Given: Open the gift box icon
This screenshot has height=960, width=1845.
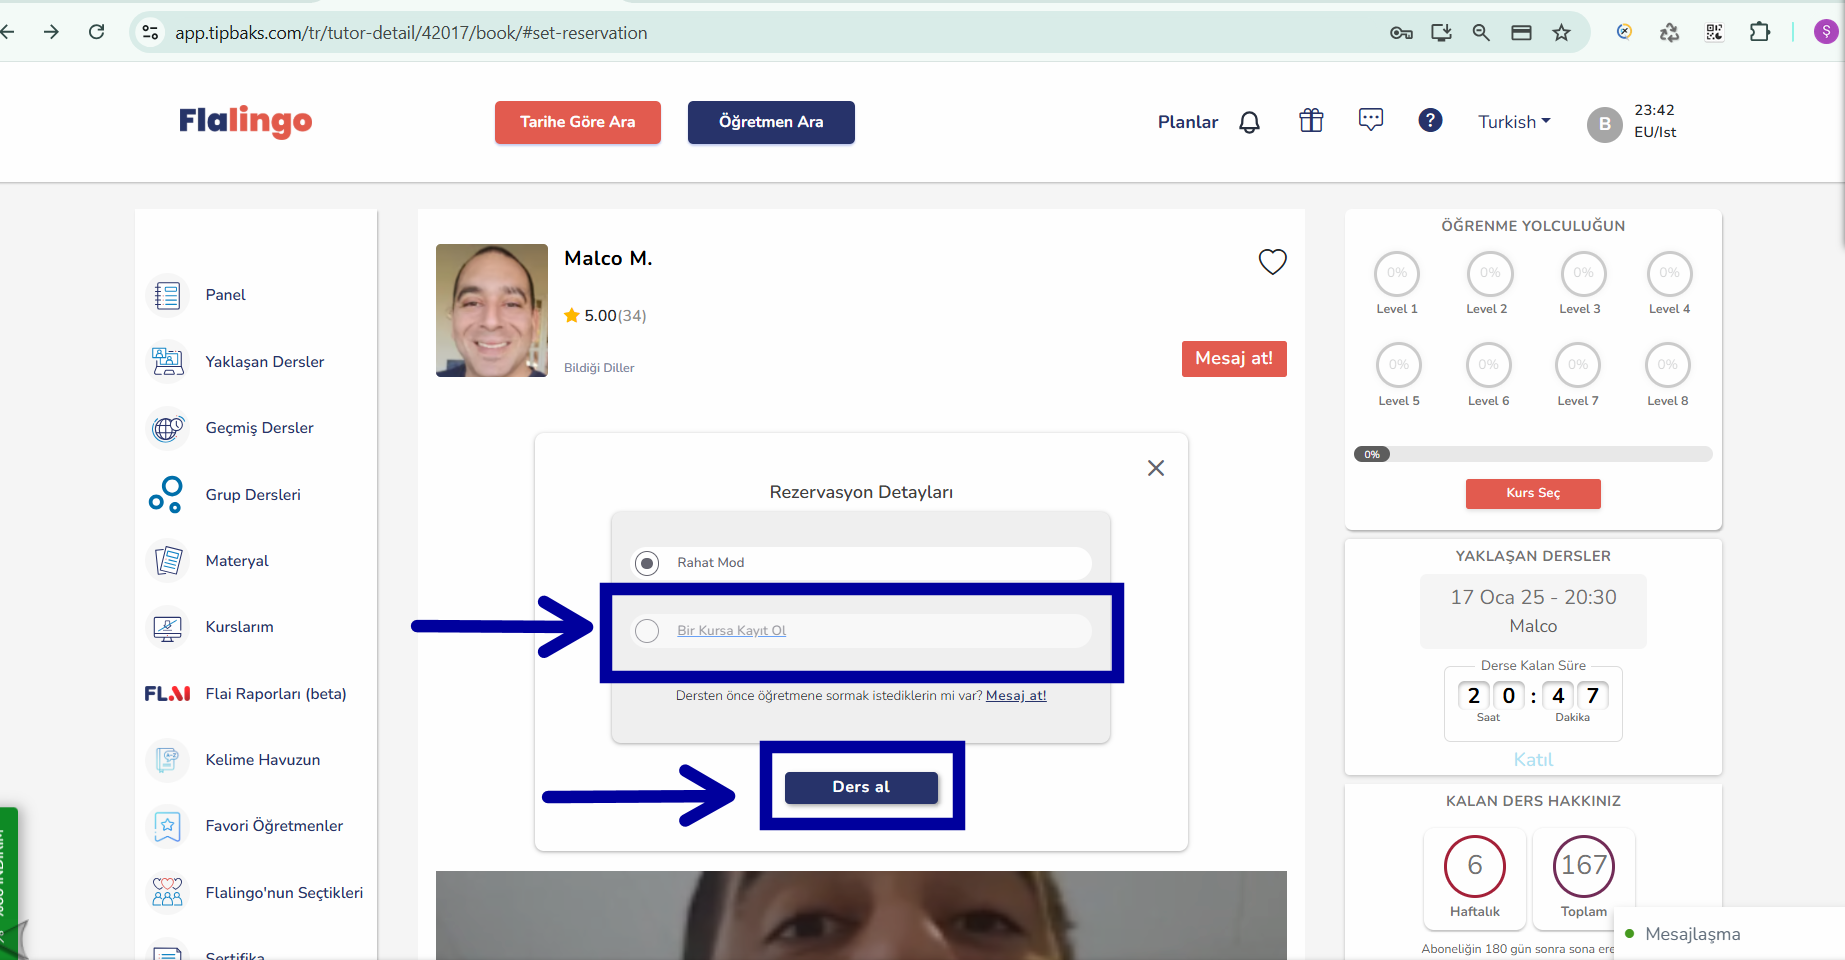Looking at the screenshot, I should [x=1311, y=121].
